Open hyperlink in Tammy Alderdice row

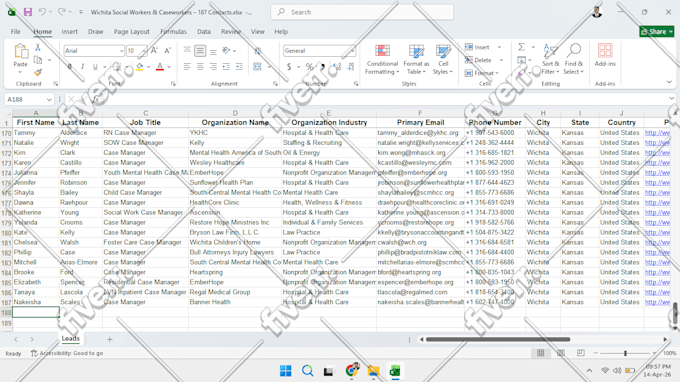[x=657, y=133]
